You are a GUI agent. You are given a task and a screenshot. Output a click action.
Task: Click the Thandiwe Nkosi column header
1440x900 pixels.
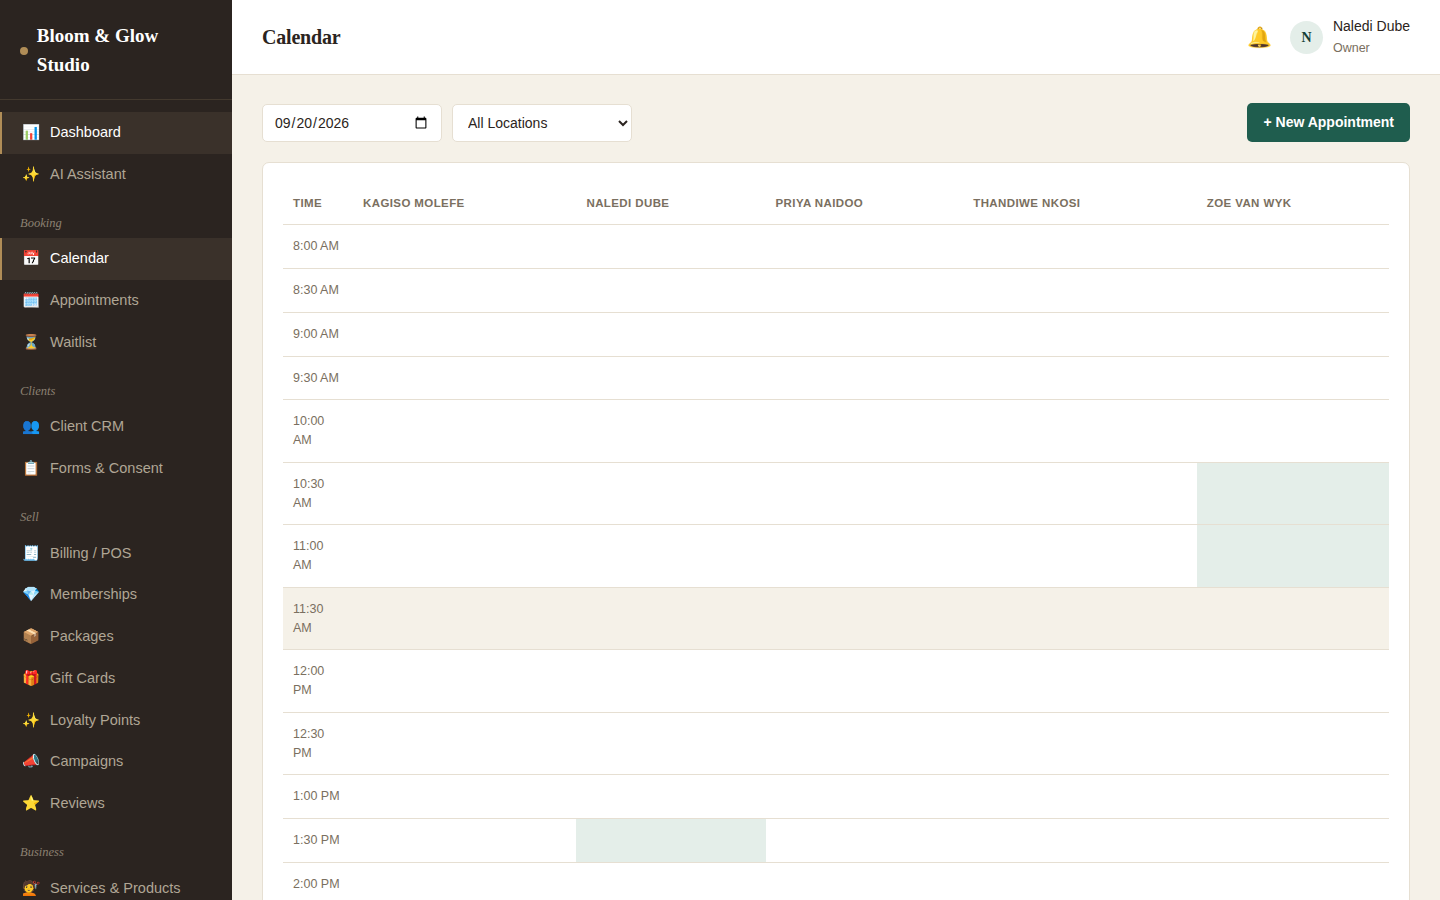(1026, 203)
